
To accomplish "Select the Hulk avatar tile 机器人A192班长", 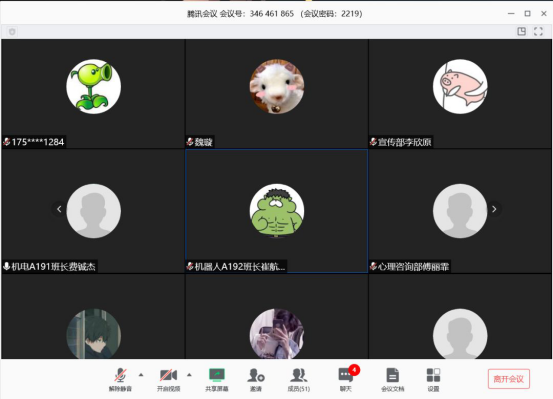I will 276,211.
